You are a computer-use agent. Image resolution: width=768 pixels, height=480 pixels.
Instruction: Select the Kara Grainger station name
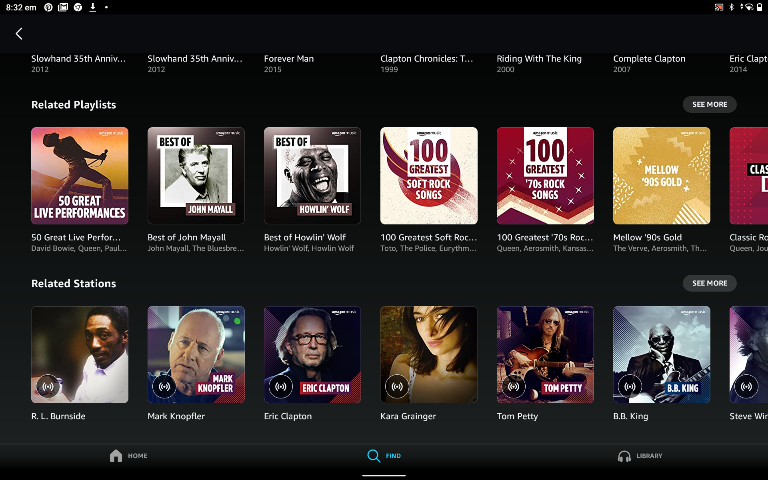tap(408, 416)
